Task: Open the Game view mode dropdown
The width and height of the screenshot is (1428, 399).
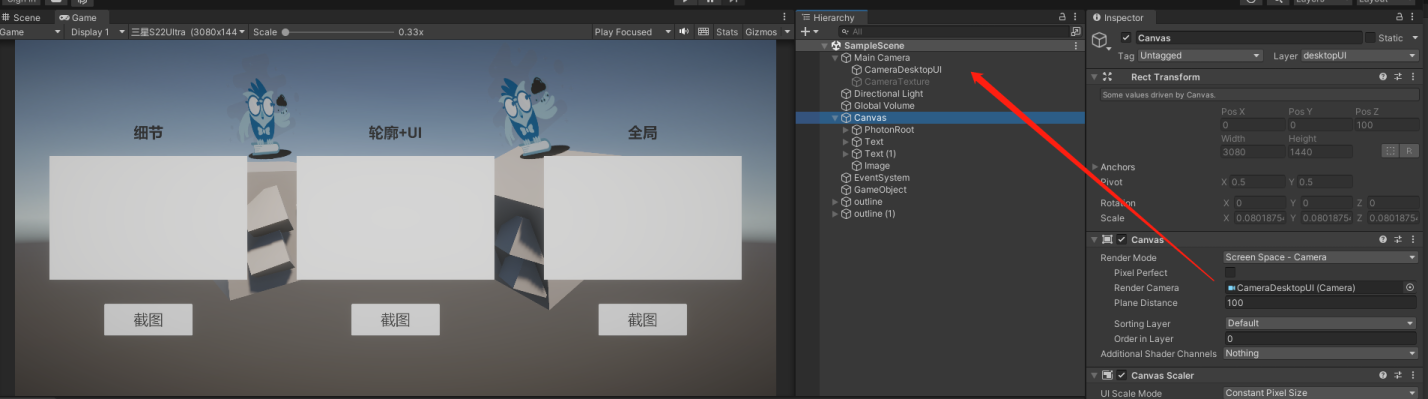Action: (x=31, y=32)
